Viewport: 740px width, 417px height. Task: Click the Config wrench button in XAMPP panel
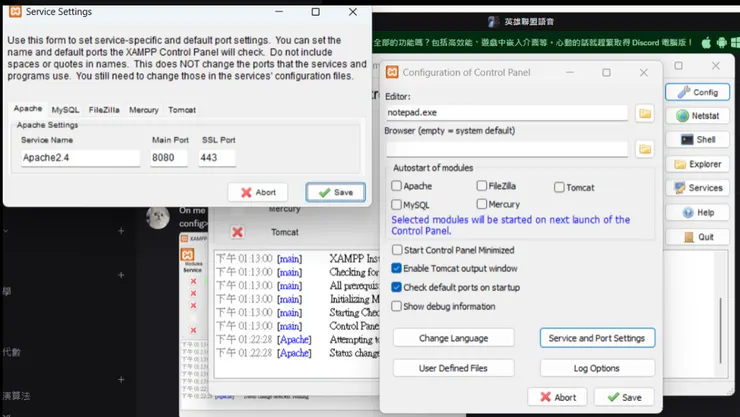tap(698, 92)
